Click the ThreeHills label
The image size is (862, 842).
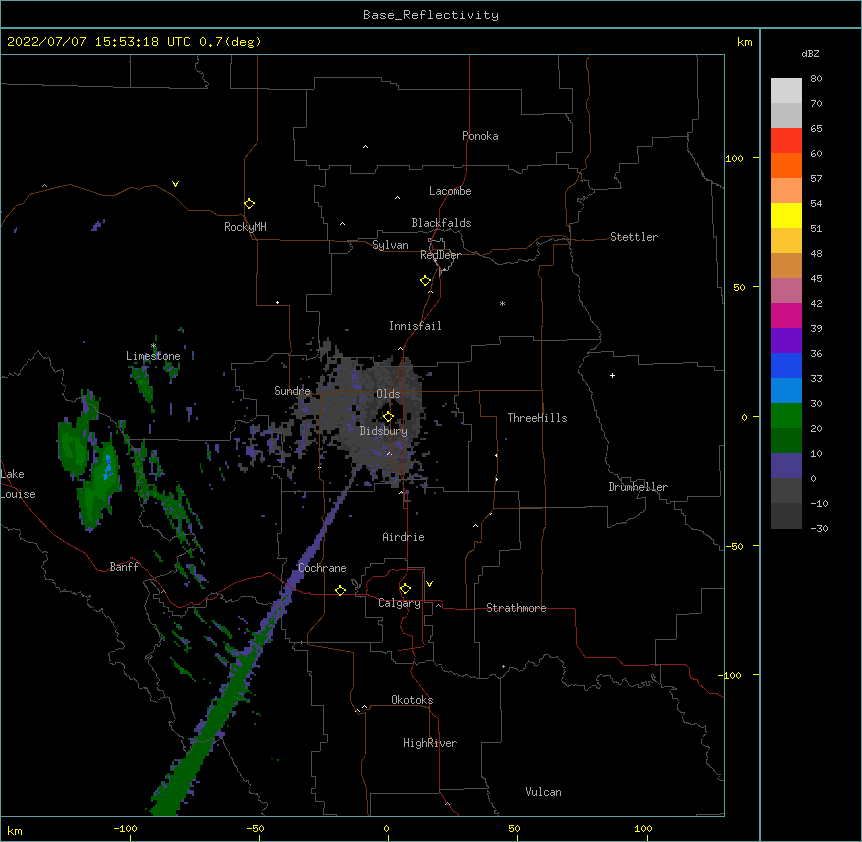[537, 418]
